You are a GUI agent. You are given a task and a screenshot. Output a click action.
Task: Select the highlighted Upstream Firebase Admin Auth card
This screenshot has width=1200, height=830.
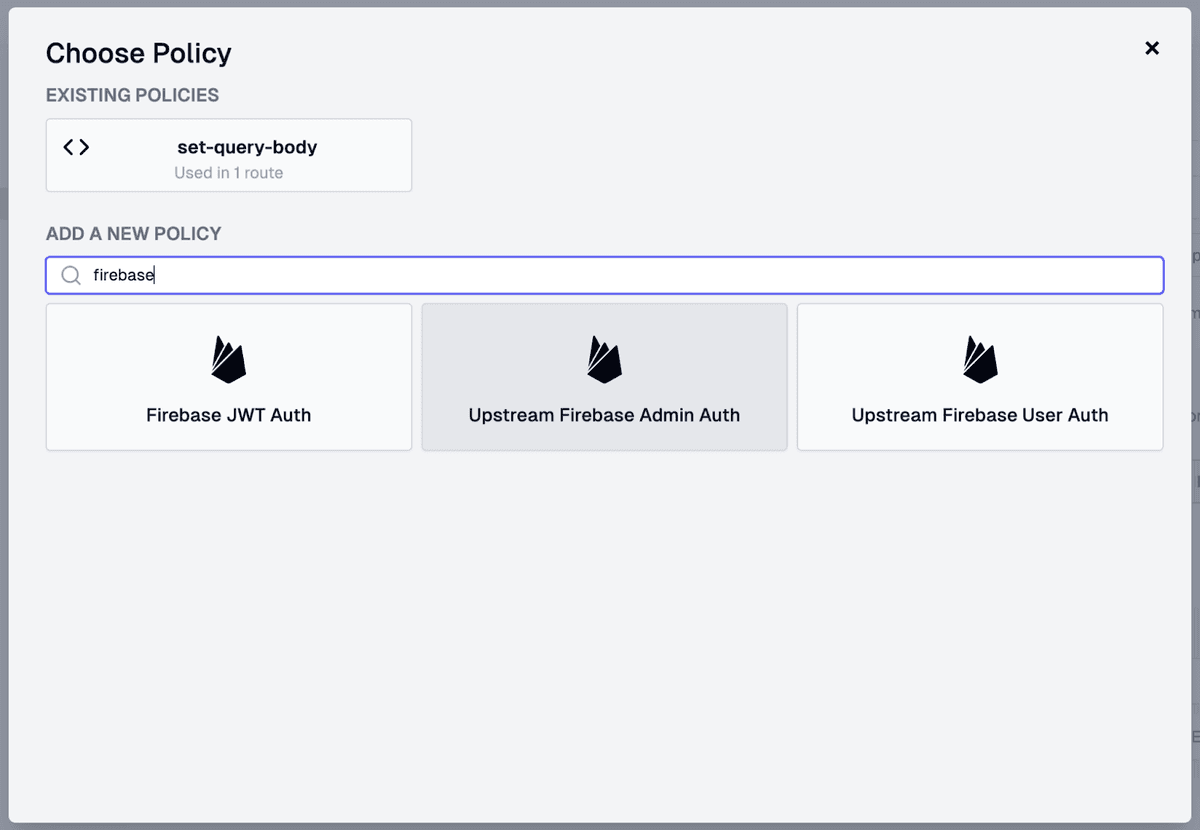[x=604, y=377]
